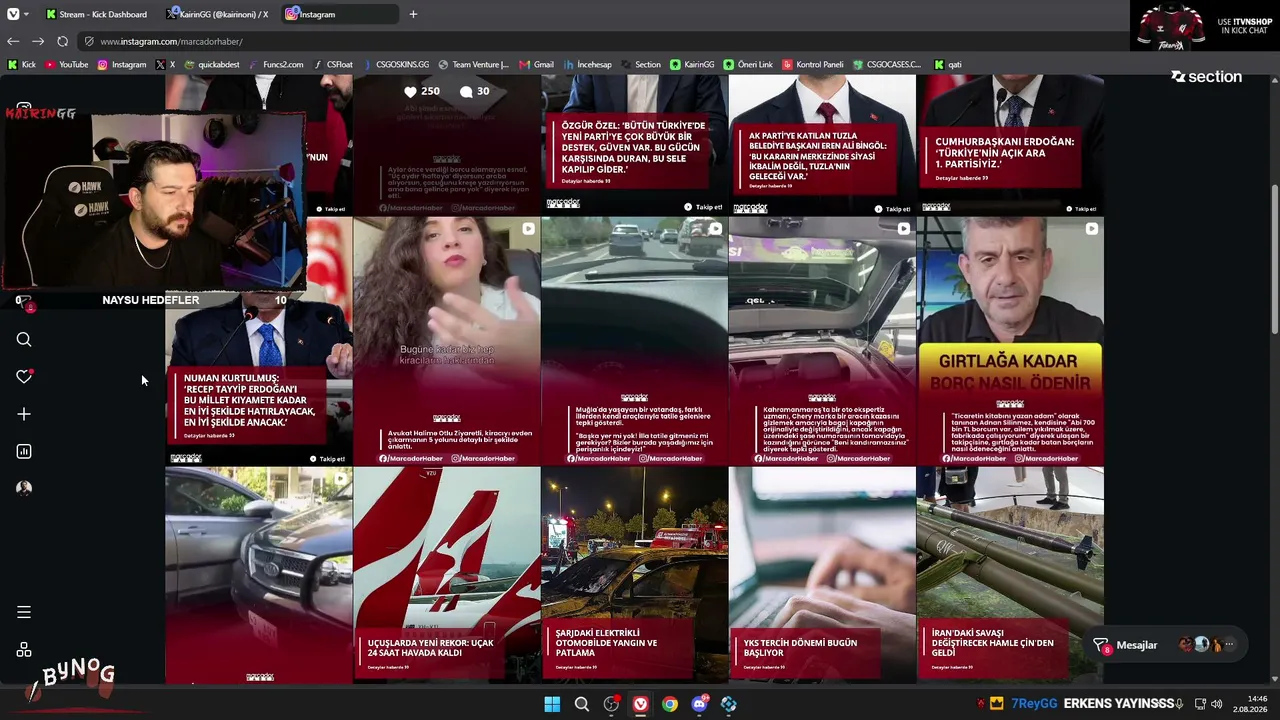Viewport: 1280px width, 720px height.
Task: Open the Numan Kurtulmuş post
Action: pyautogui.click(x=258, y=341)
